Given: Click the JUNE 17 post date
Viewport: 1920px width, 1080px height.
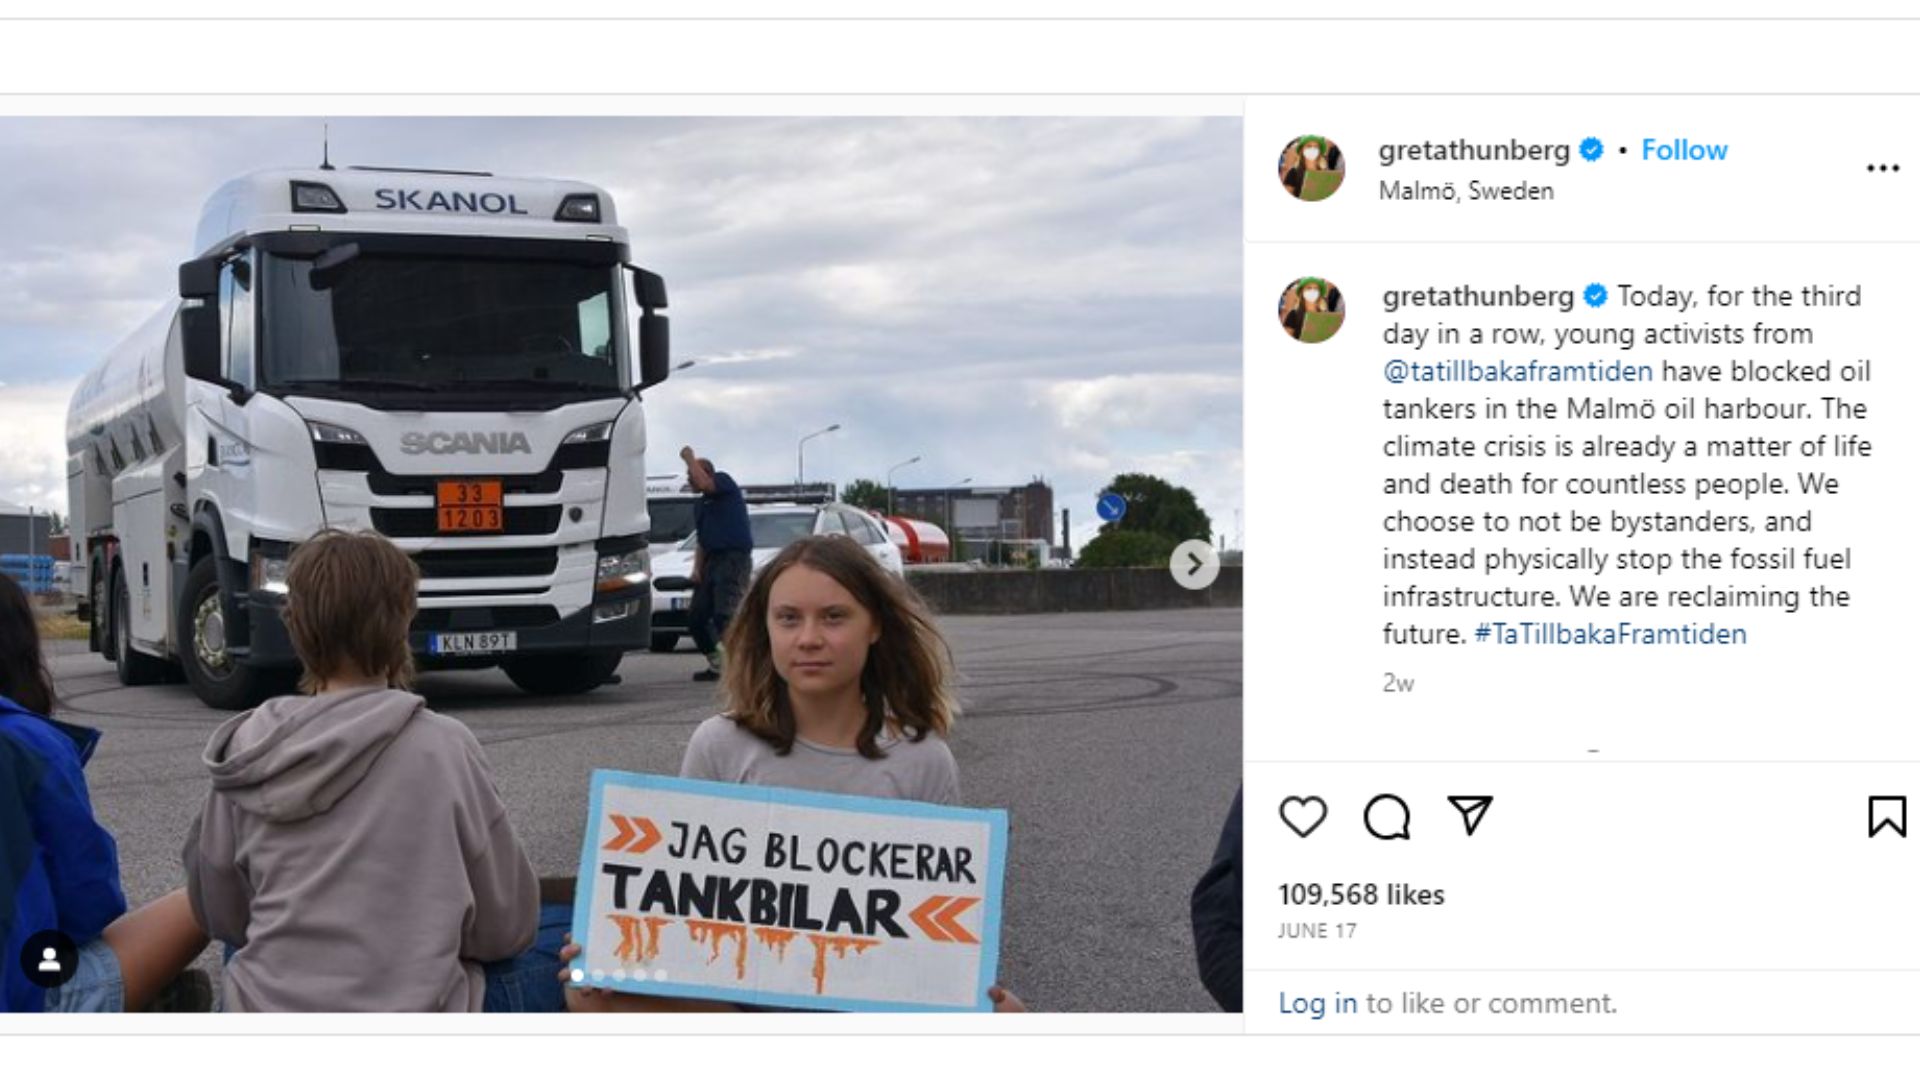Looking at the screenshot, I should [1317, 931].
